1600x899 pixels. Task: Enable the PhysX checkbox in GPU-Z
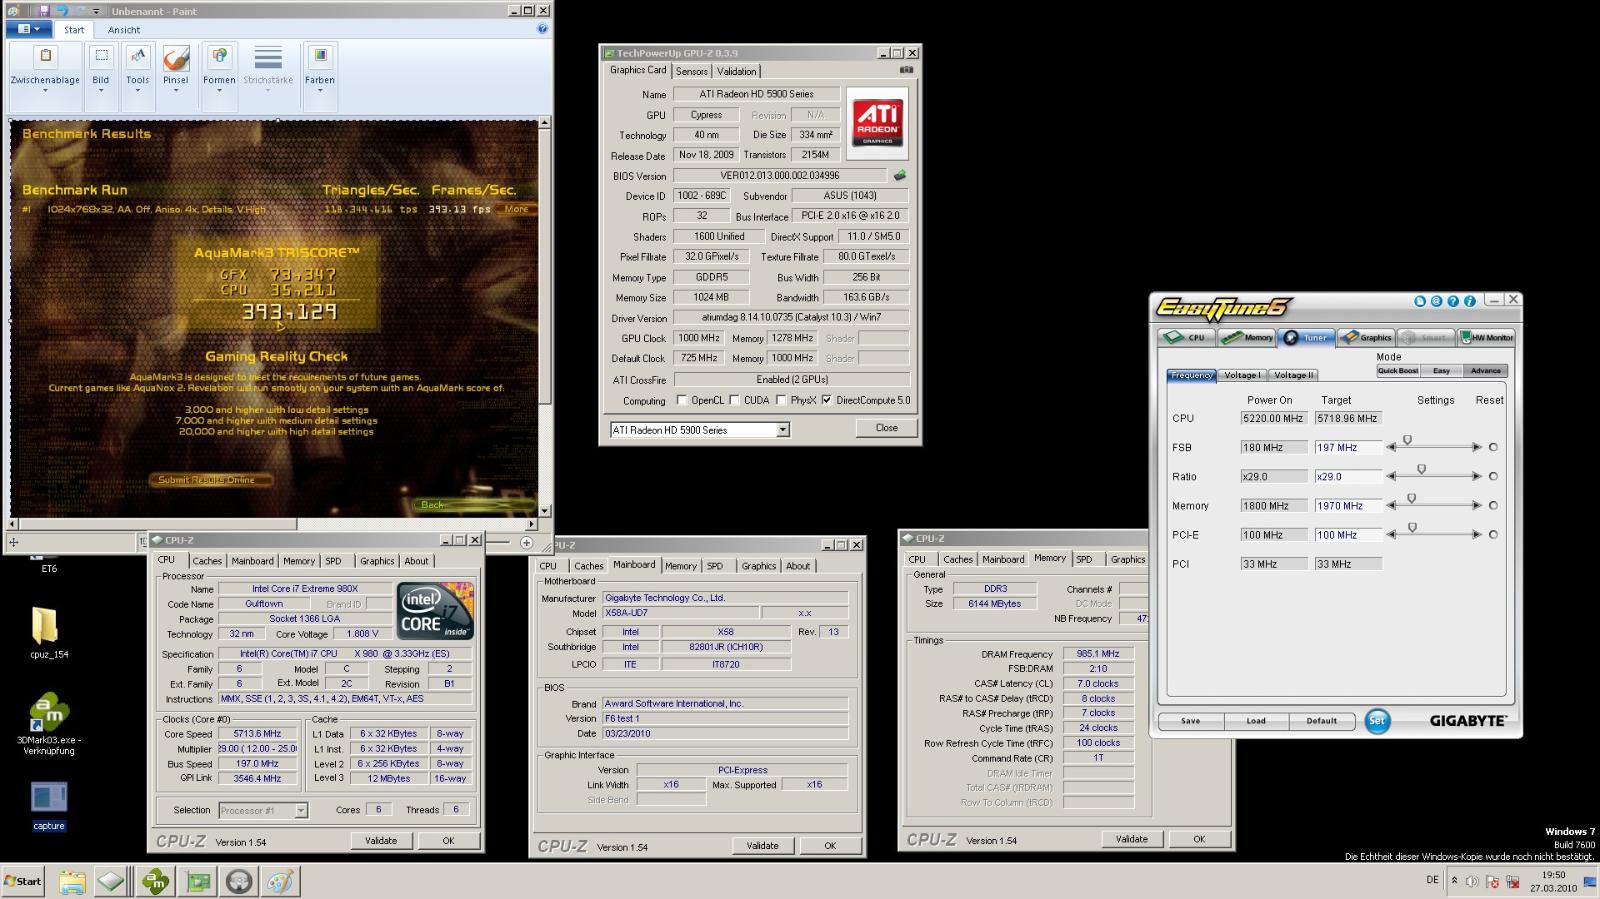click(781, 400)
